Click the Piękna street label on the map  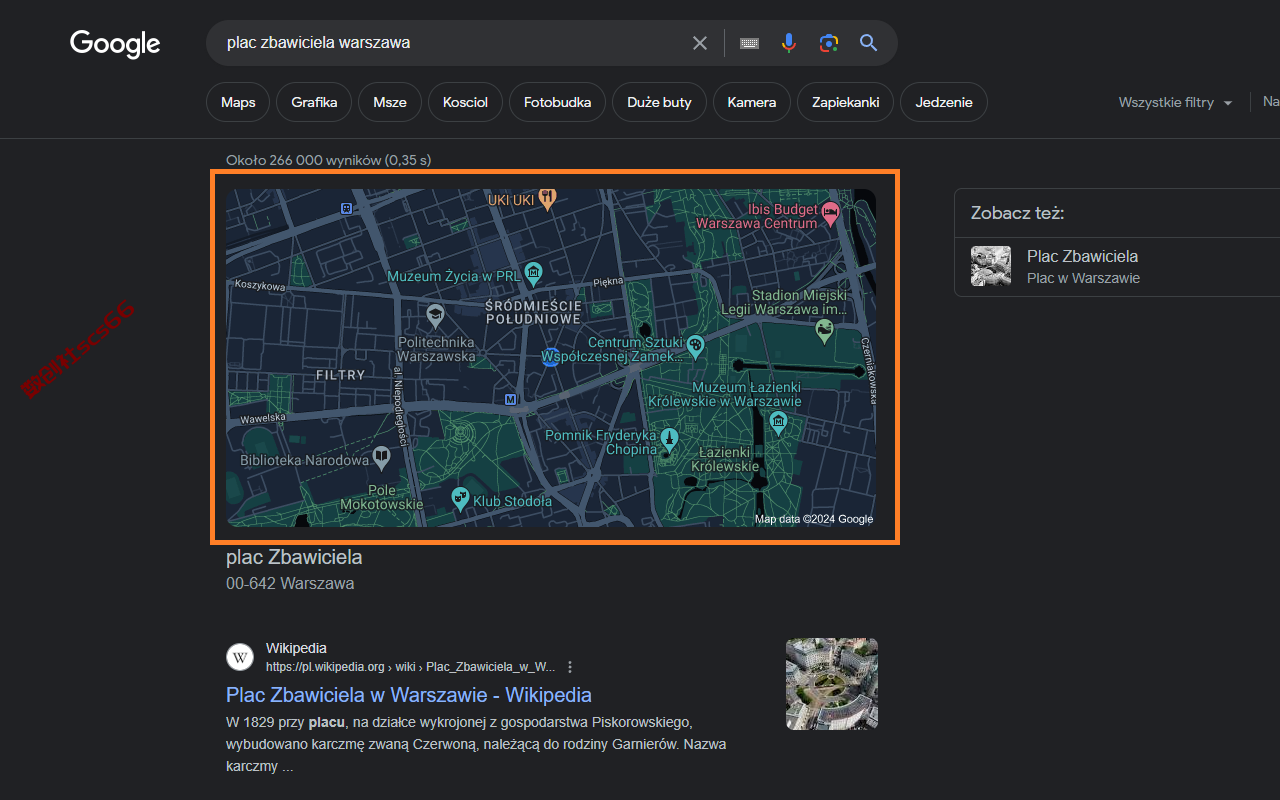pyautogui.click(x=608, y=282)
